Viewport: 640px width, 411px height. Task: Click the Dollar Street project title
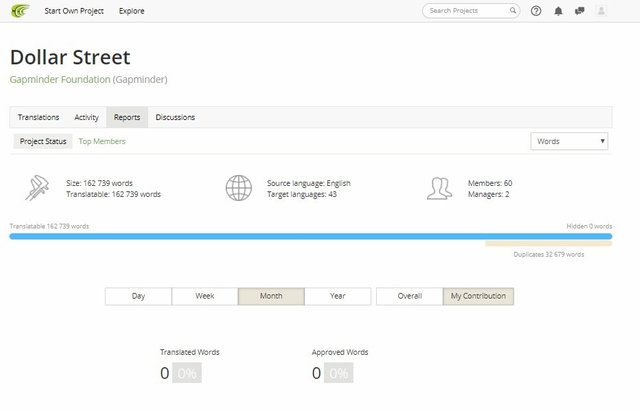click(x=70, y=57)
